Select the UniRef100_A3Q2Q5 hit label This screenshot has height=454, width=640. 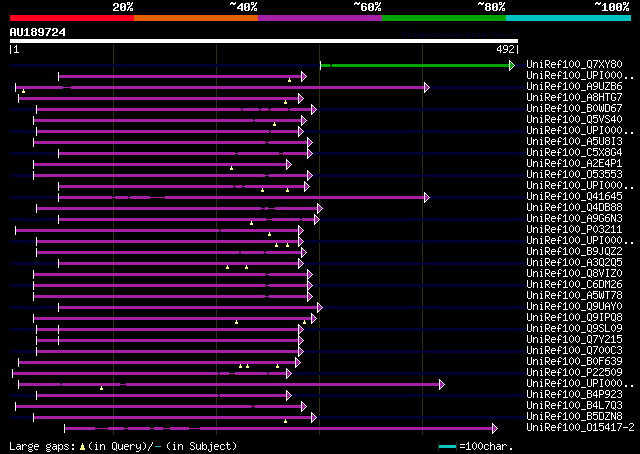pos(574,262)
